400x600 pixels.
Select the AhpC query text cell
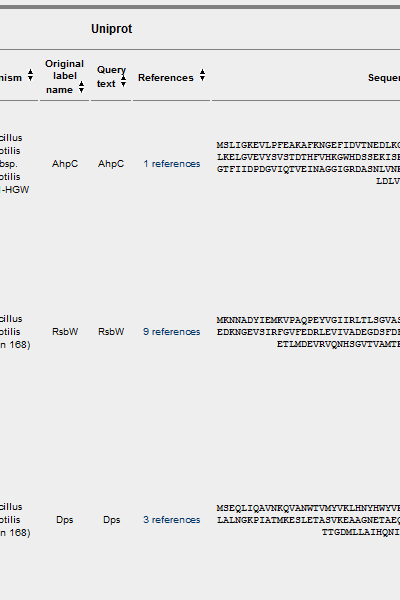[x=111, y=164]
